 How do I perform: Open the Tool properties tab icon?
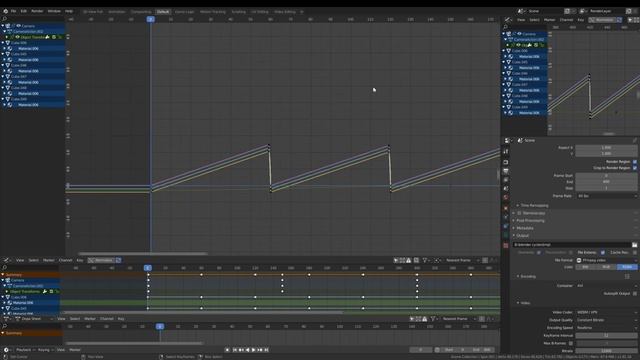pyautogui.click(x=506, y=151)
